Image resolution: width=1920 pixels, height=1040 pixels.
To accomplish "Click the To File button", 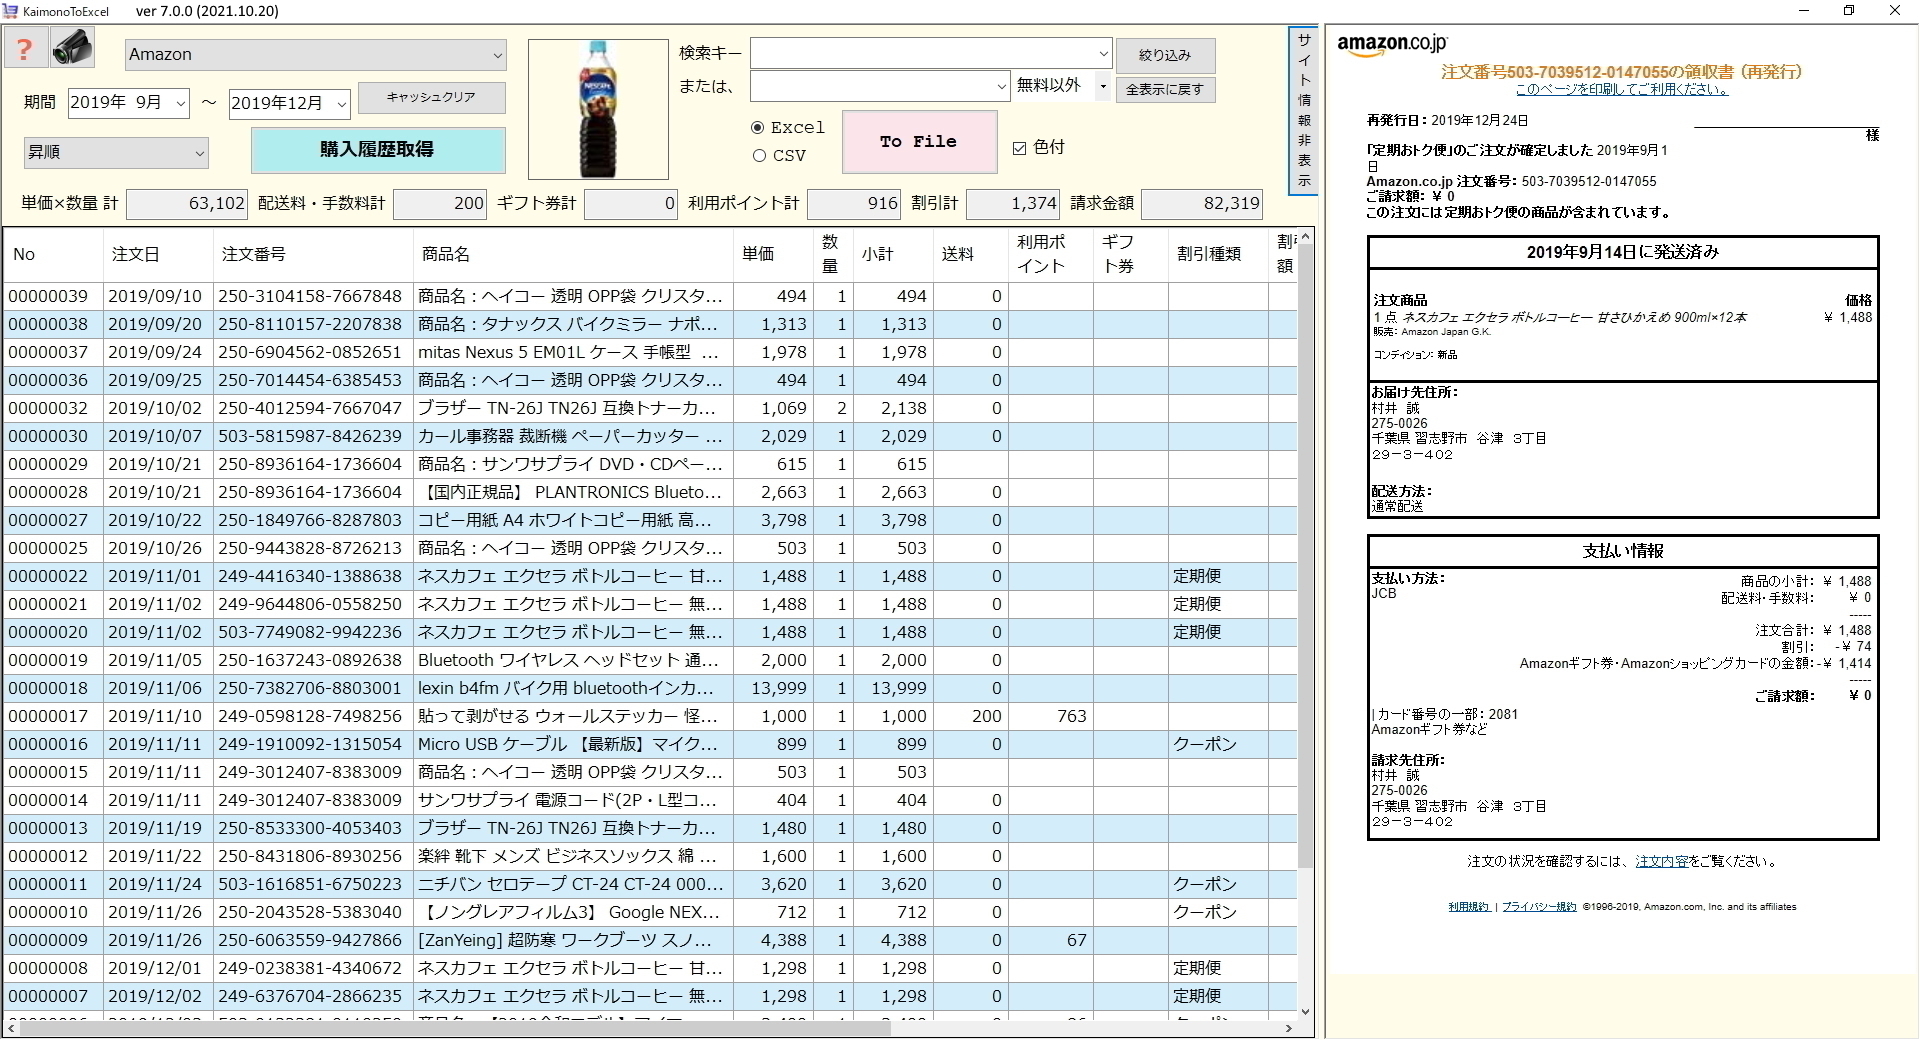I will (919, 141).
